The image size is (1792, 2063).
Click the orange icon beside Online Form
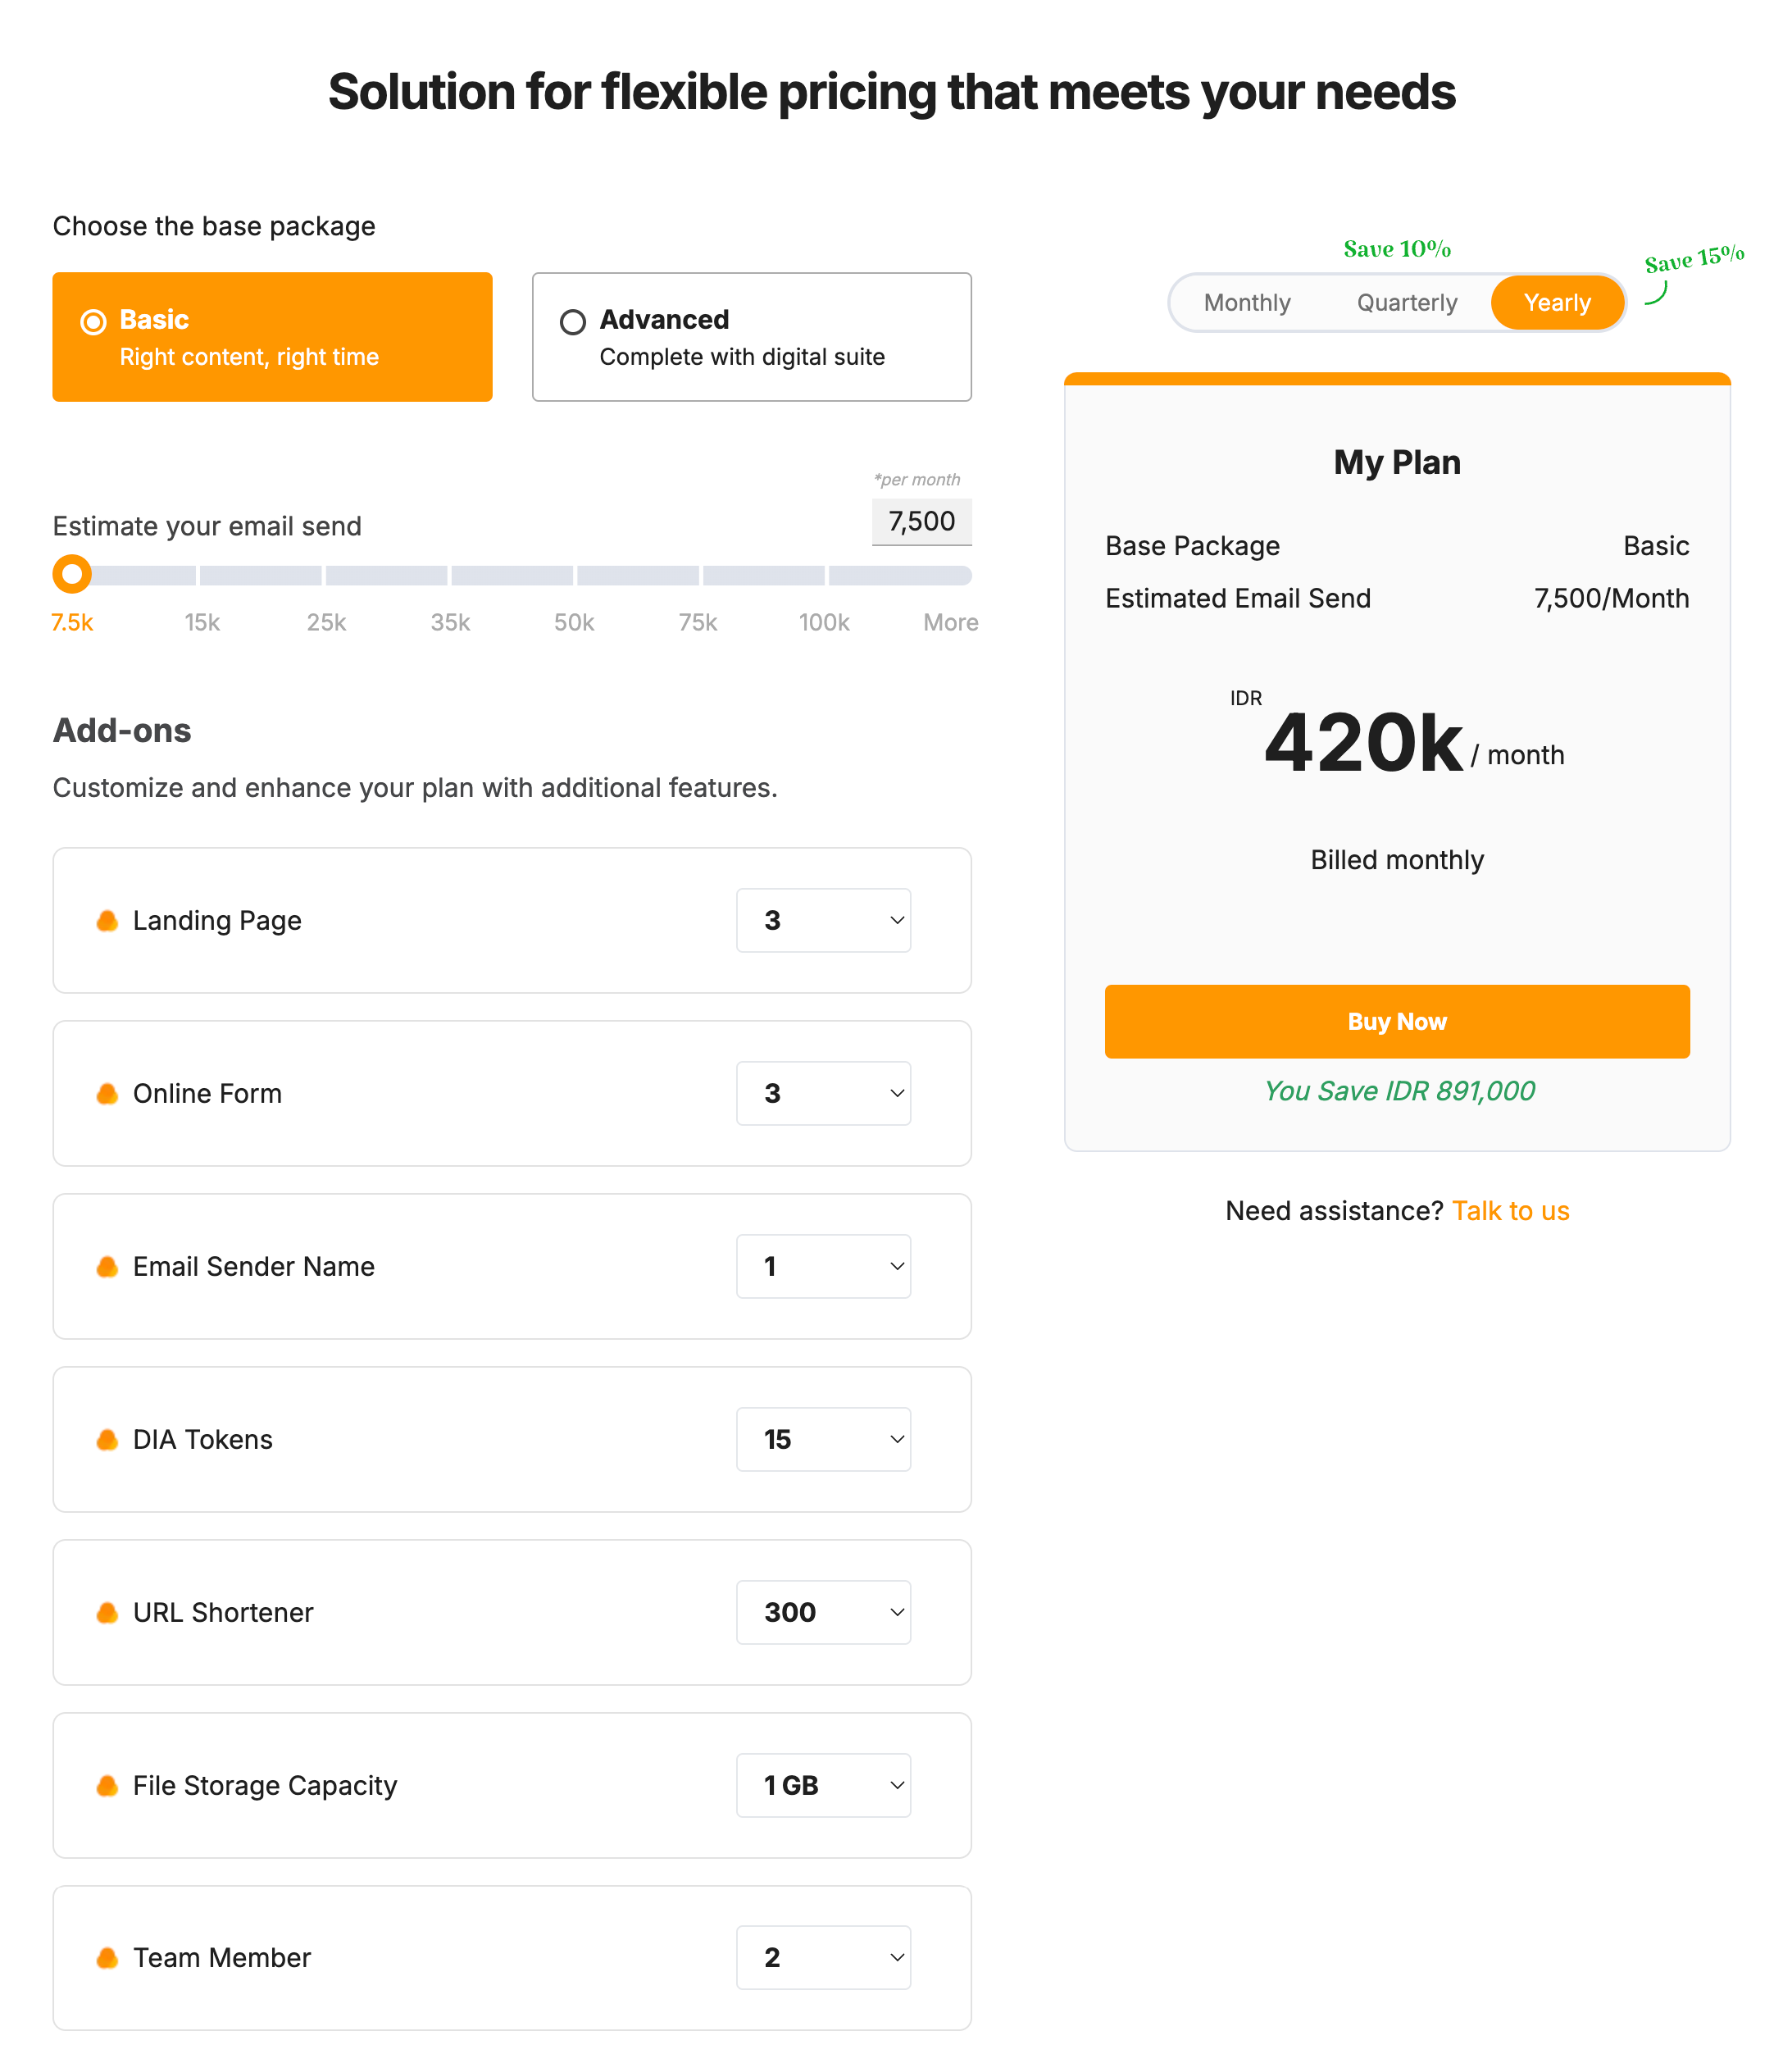[107, 1093]
